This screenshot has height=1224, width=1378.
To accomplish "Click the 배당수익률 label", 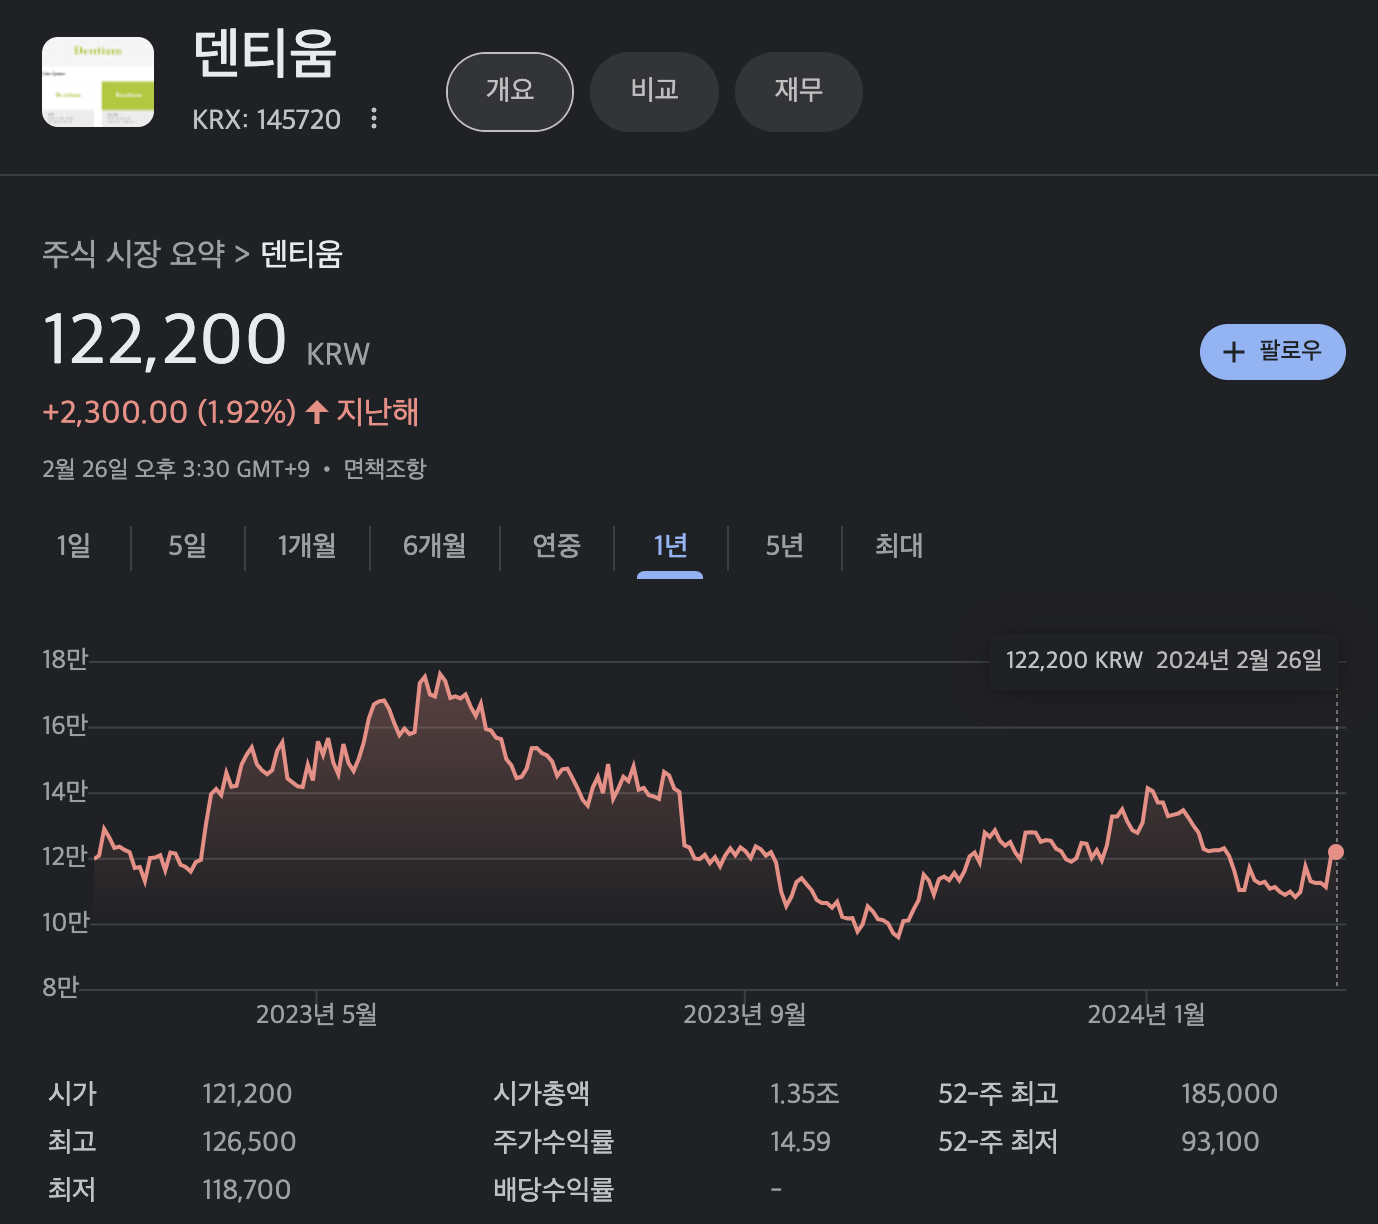I will point(554,1190).
